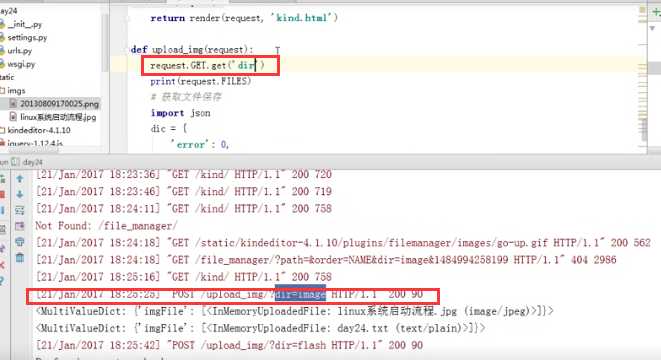Screen dimensions: 661x360
Task: Open help via the question mark icon
Action: click(2, 281)
